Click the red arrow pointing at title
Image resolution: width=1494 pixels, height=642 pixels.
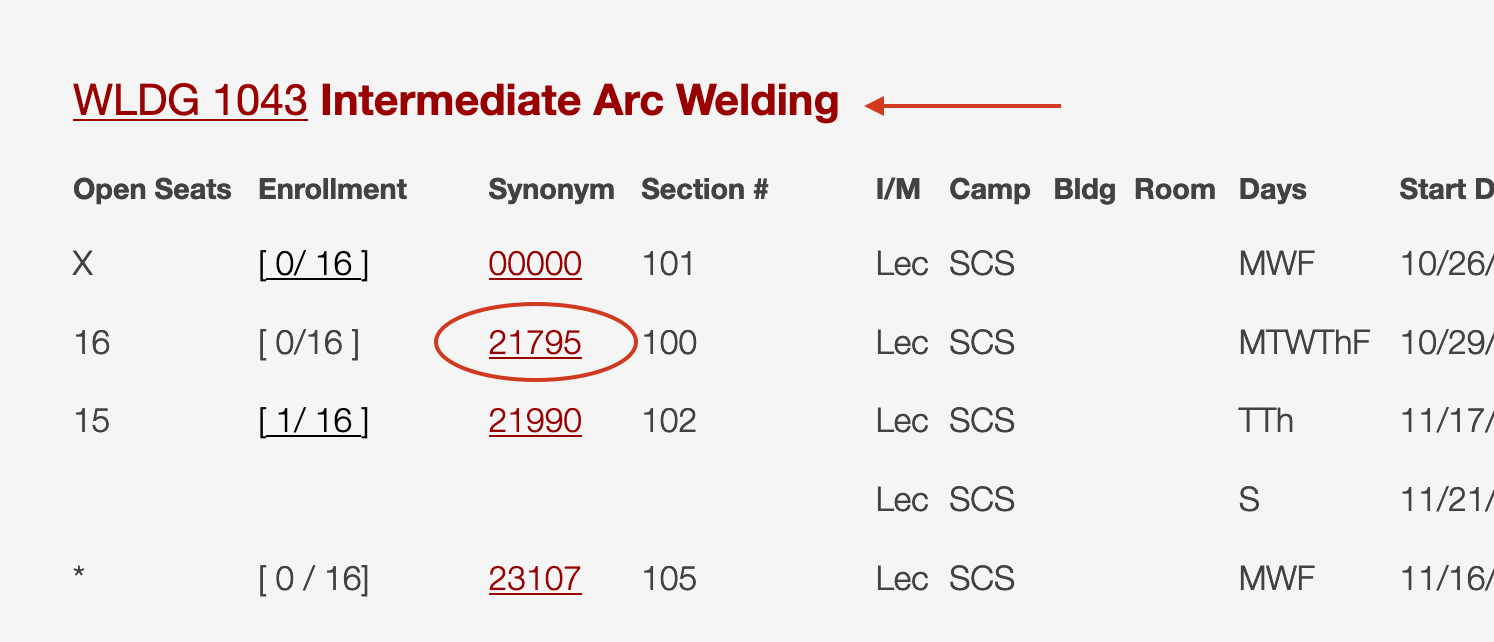(x=962, y=105)
